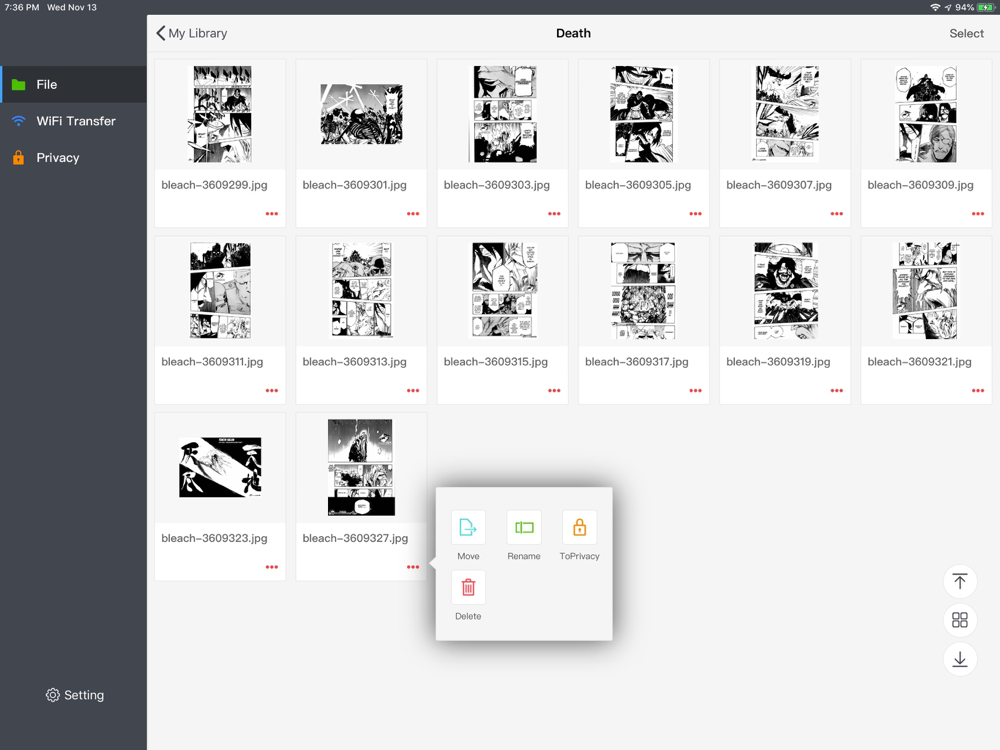Open the Privacy section in sidebar
The height and width of the screenshot is (750, 1000).
(73, 158)
